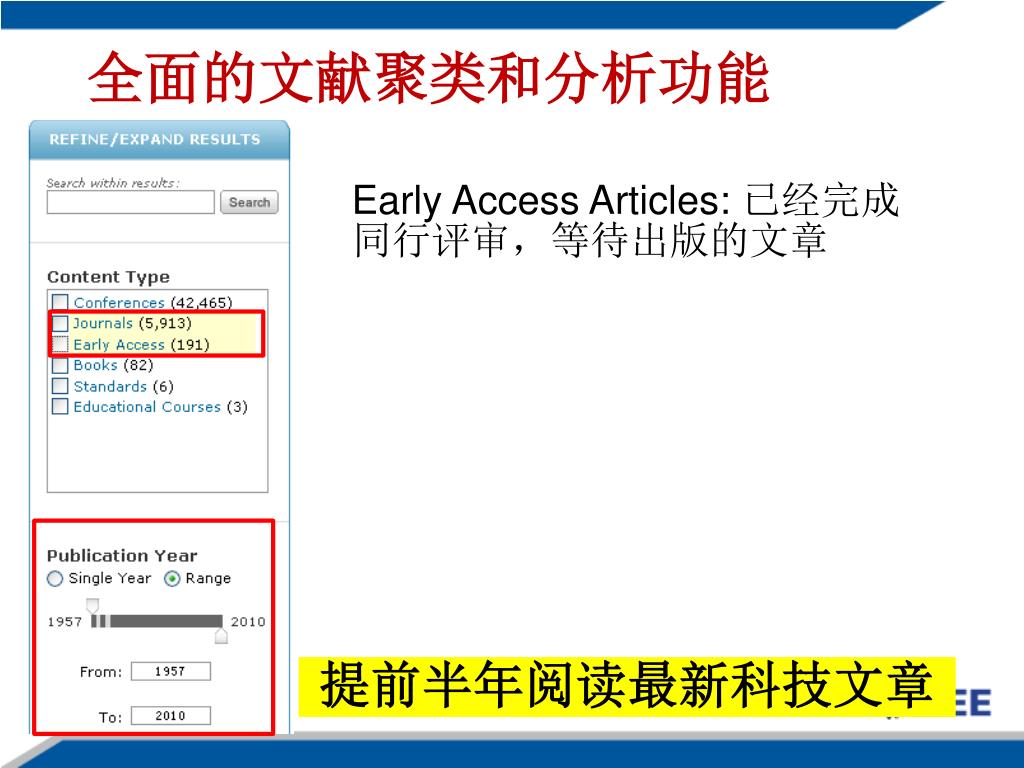Click the To year input field
Screen dimensions: 1024x768
[x=171, y=716]
